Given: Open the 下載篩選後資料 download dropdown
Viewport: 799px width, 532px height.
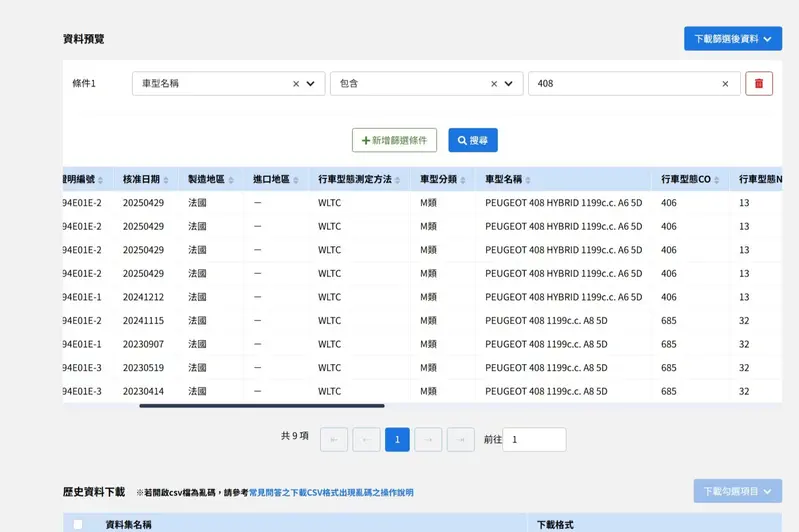Looking at the screenshot, I should click(x=732, y=39).
